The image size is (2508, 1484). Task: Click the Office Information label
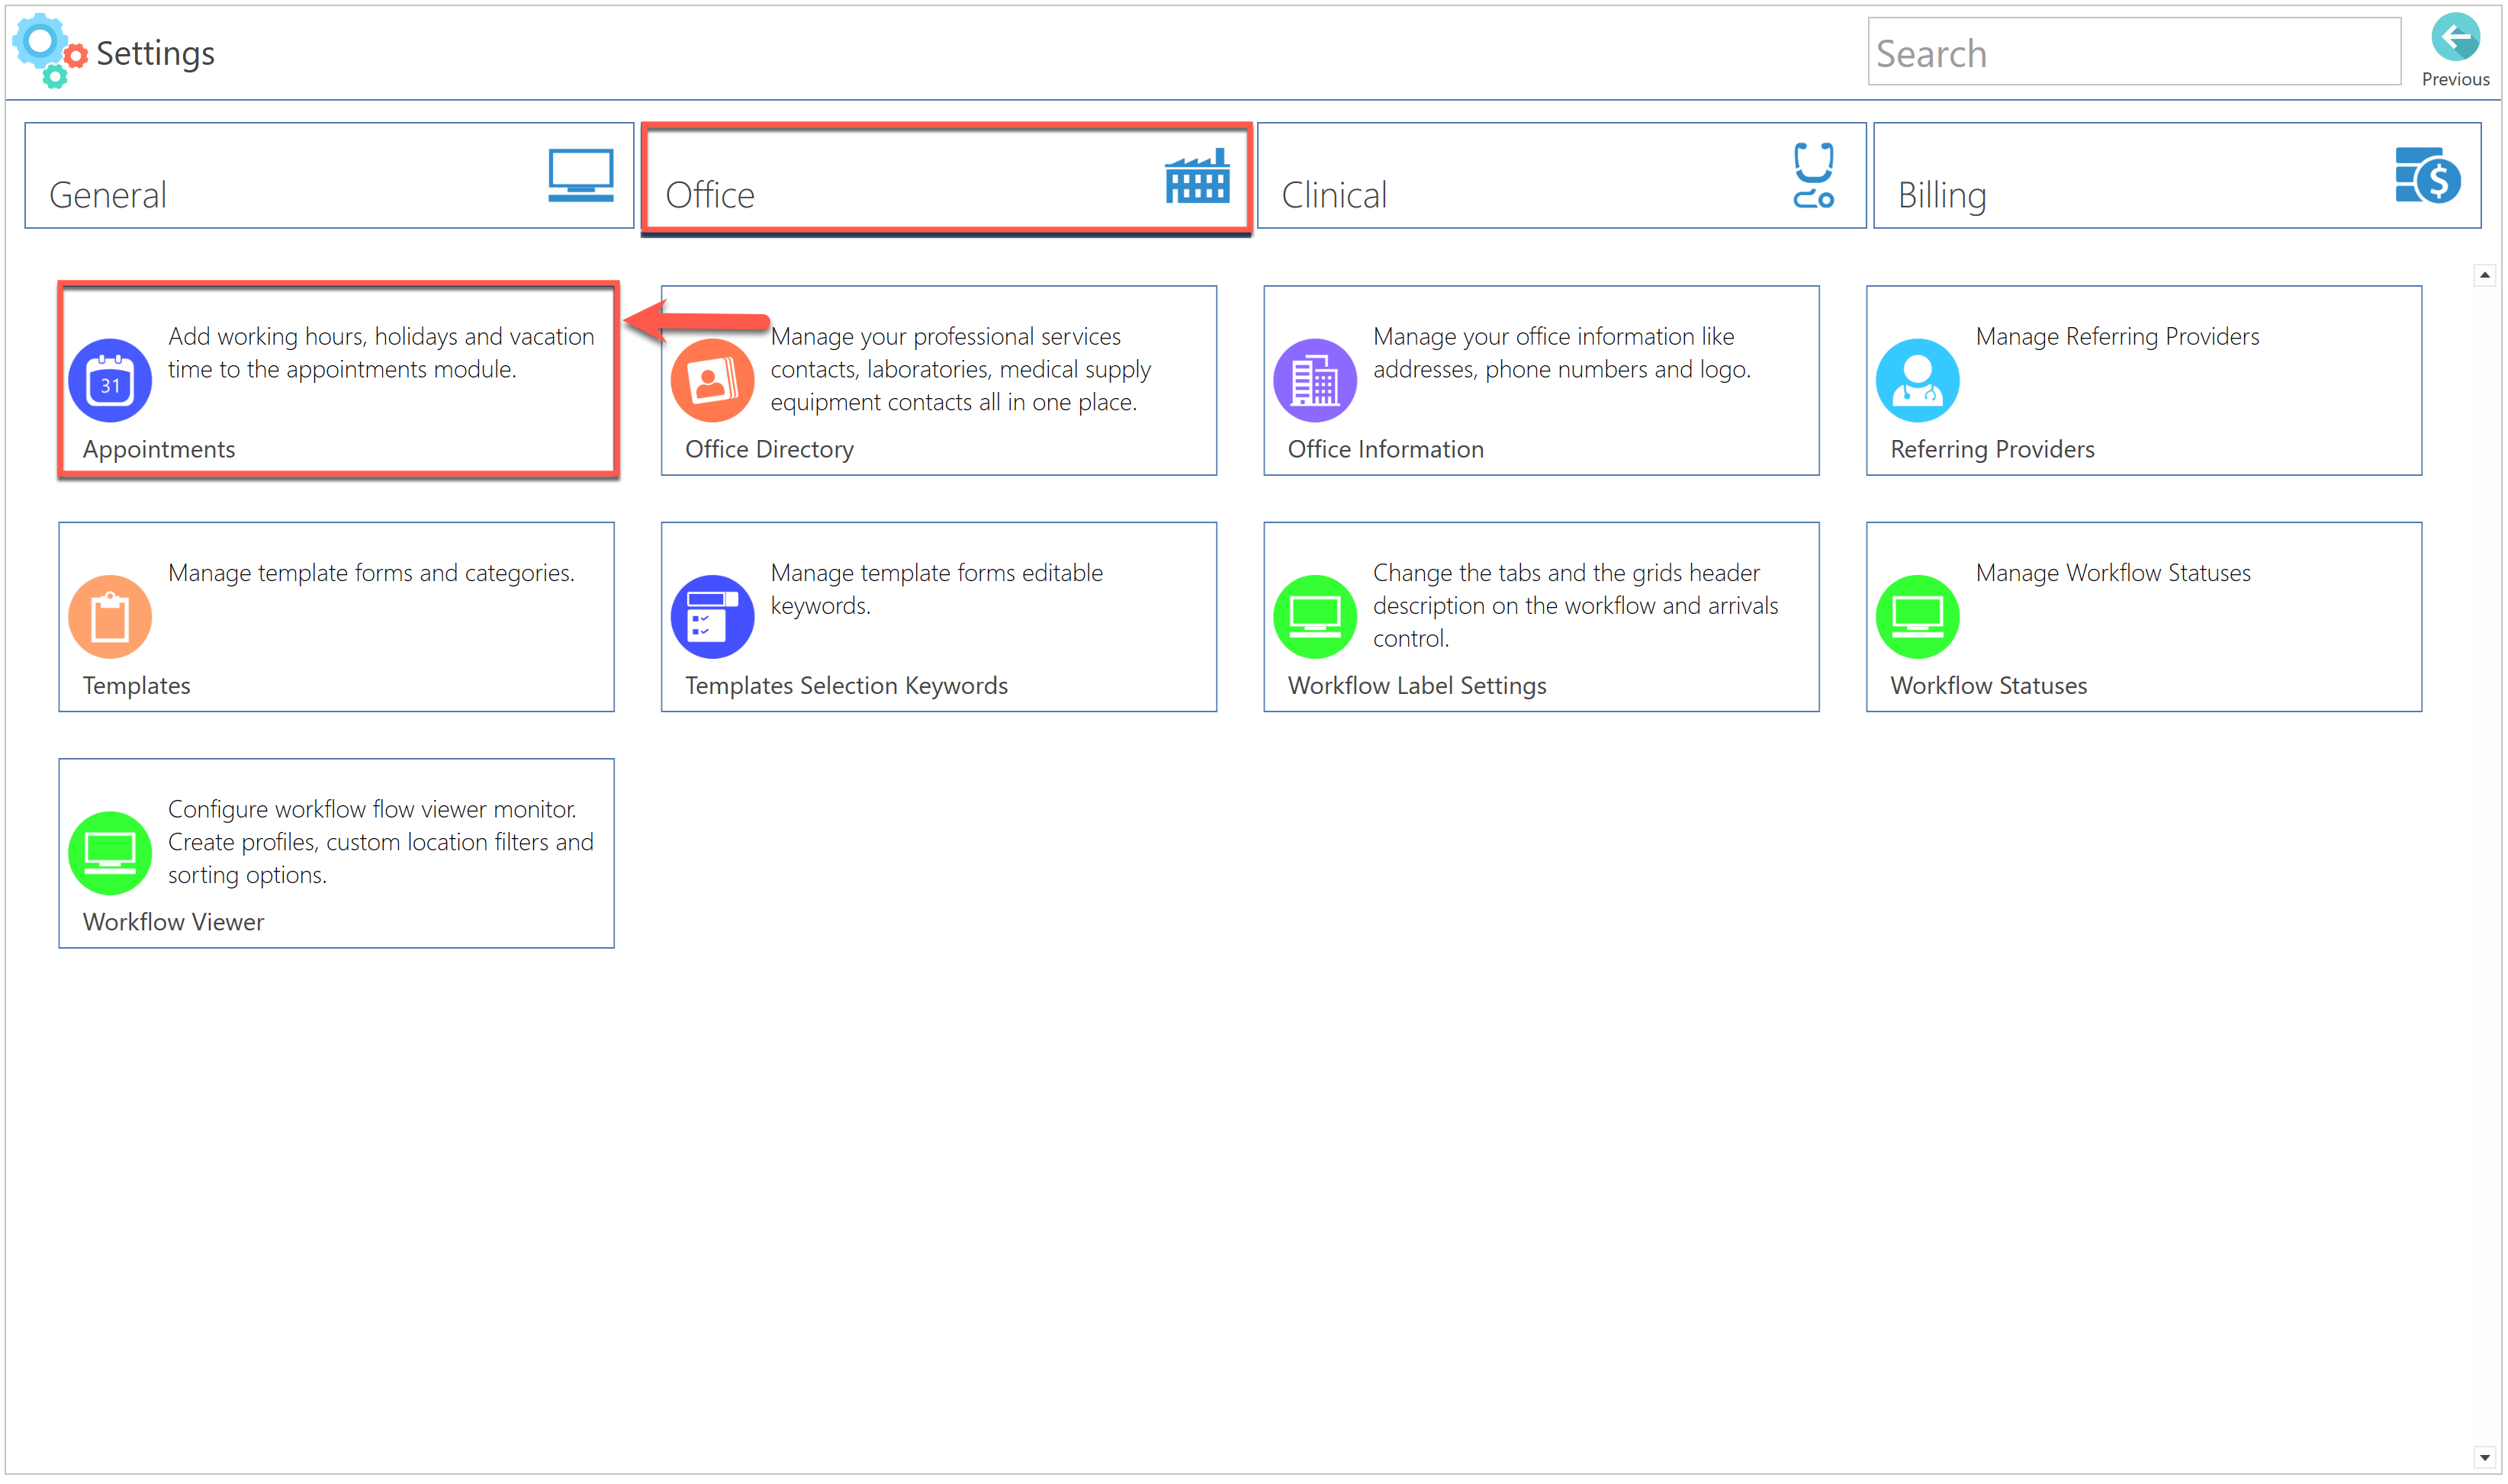[1385, 449]
